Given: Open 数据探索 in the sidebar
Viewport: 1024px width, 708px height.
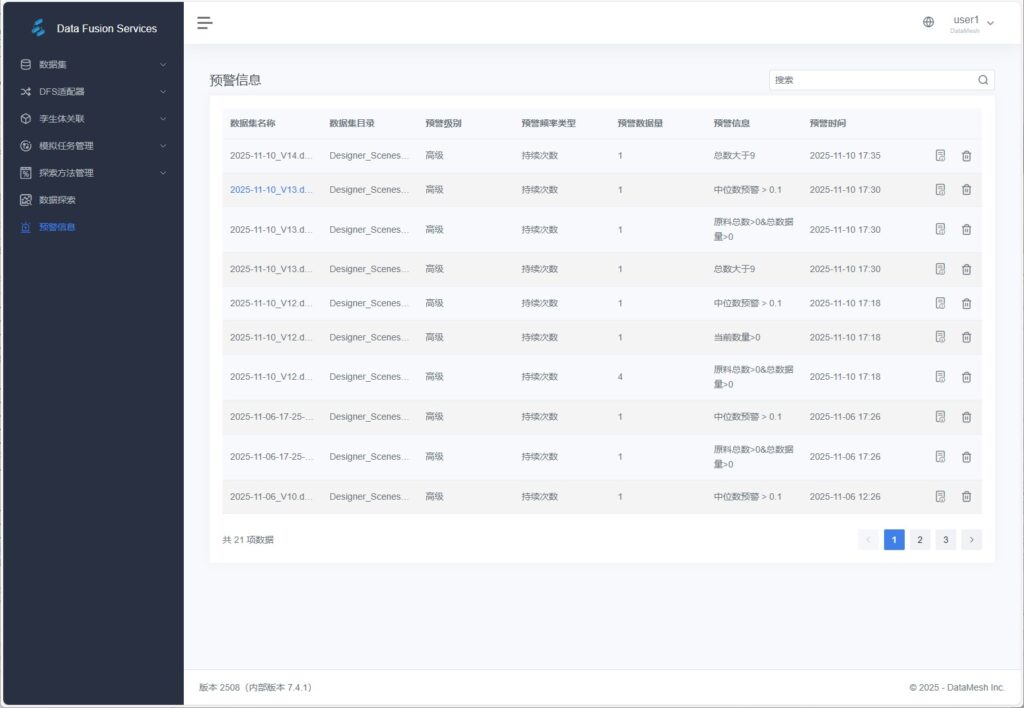Looking at the screenshot, I should (57, 200).
